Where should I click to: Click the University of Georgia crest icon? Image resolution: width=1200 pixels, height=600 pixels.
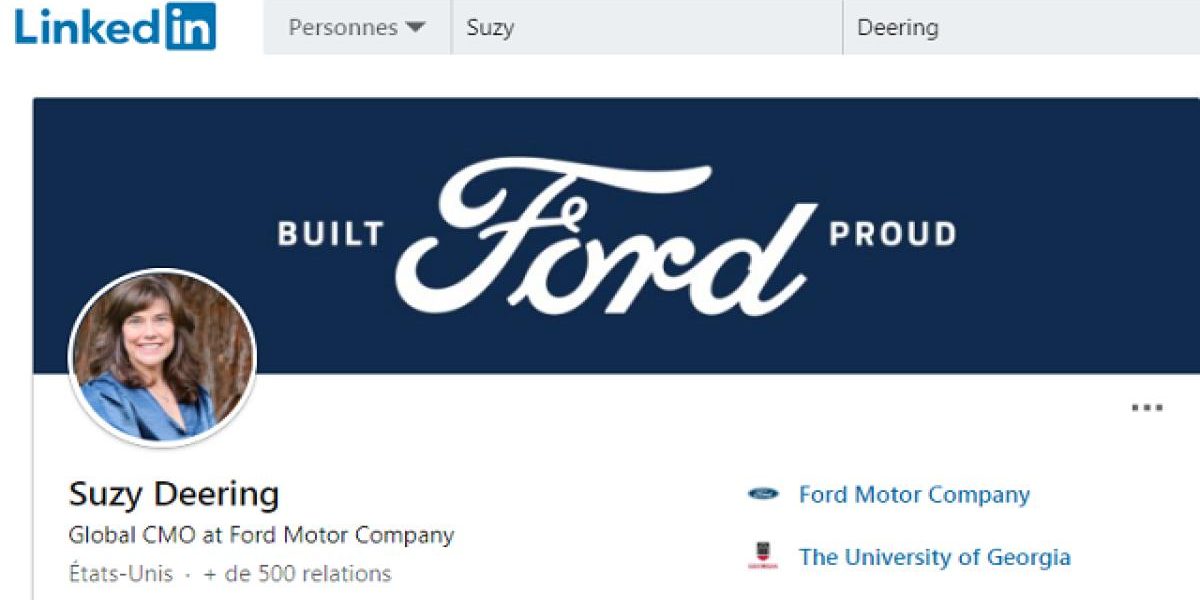(x=763, y=556)
